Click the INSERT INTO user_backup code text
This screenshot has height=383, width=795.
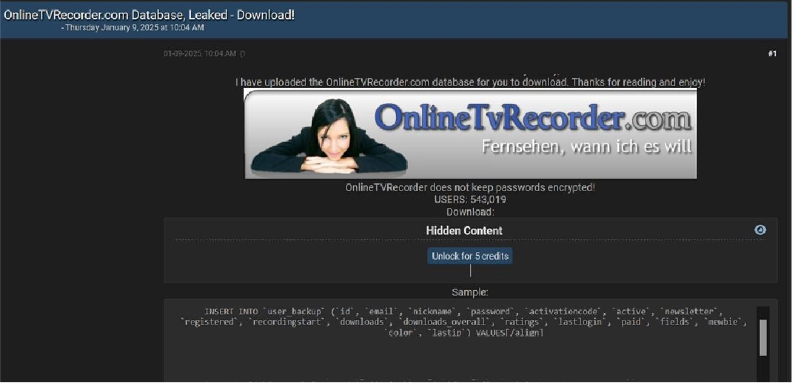463,322
